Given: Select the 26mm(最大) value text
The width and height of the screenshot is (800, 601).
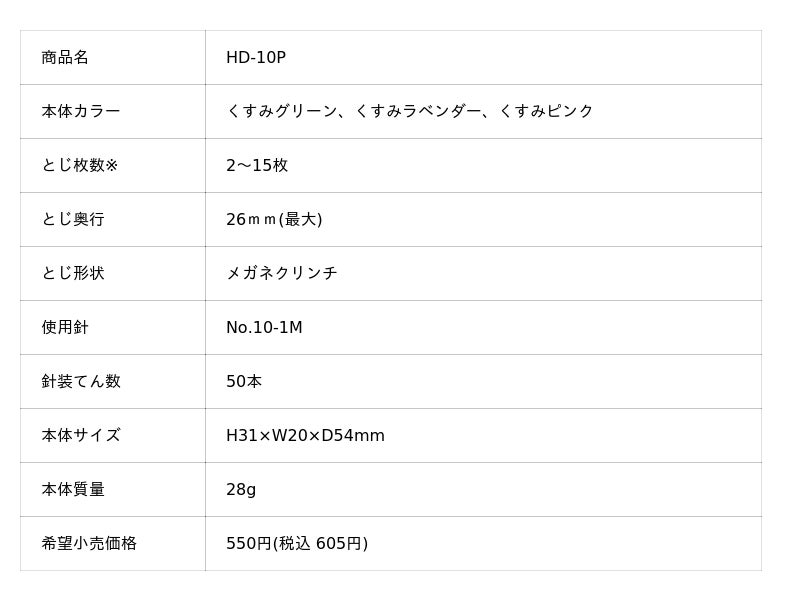Looking at the screenshot, I should coord(274,220).
